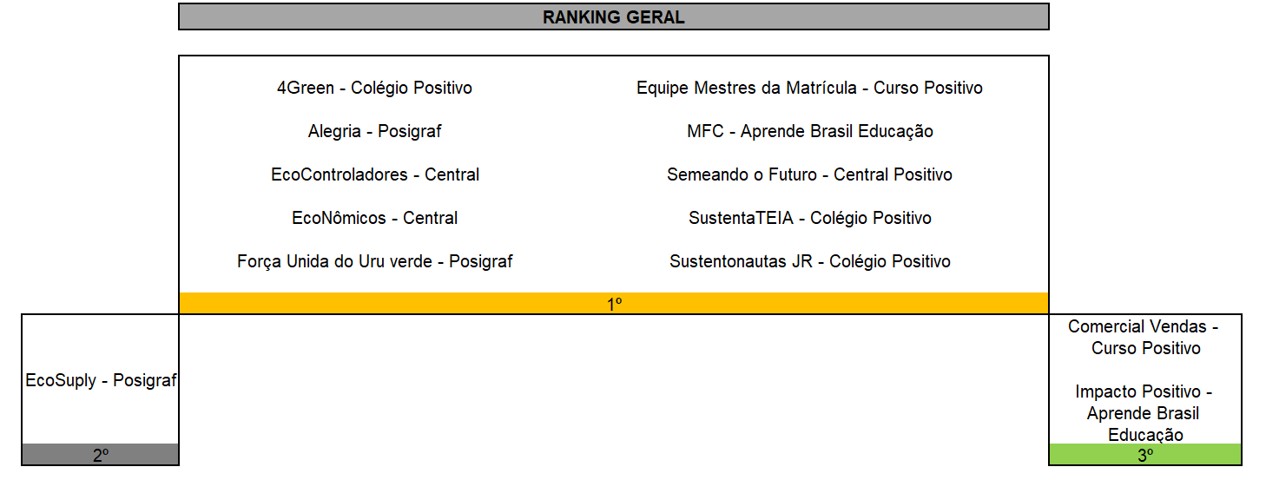Select EcoSuply - Posigraf in second place

pos(101,381)
